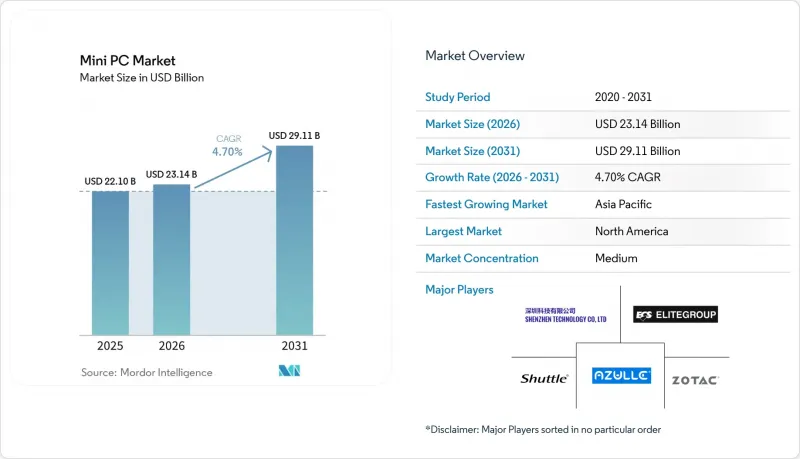Click the Azulle logo
800x459 pixels.
pos(621,376)
